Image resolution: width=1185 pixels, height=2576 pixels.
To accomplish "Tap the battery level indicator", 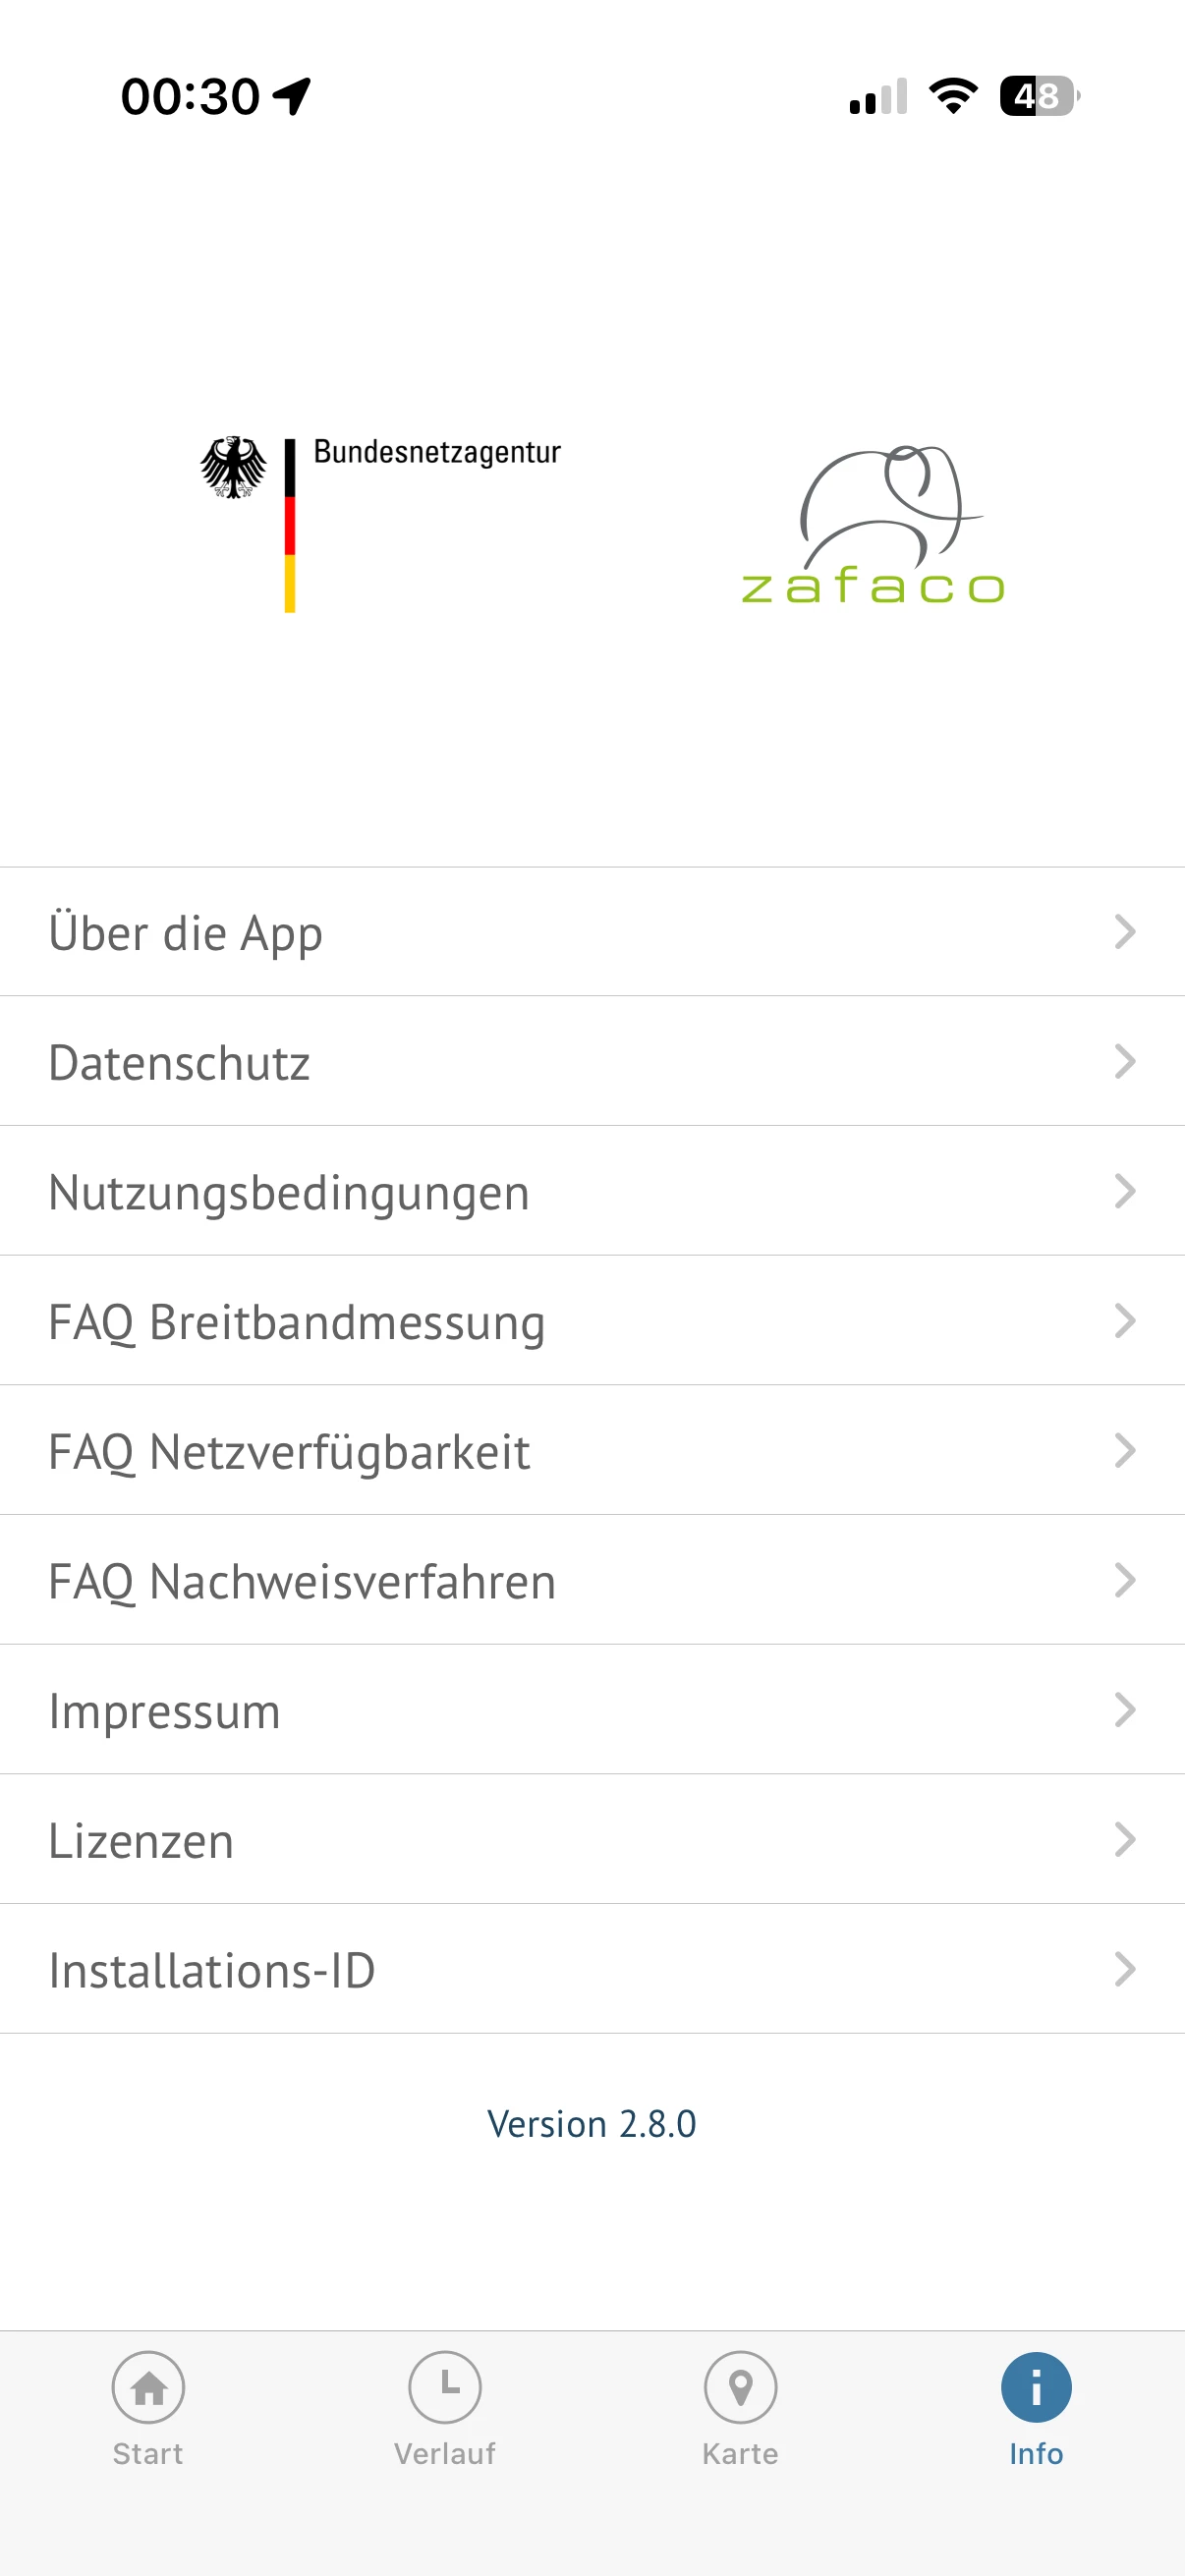I will (1038, 96).
